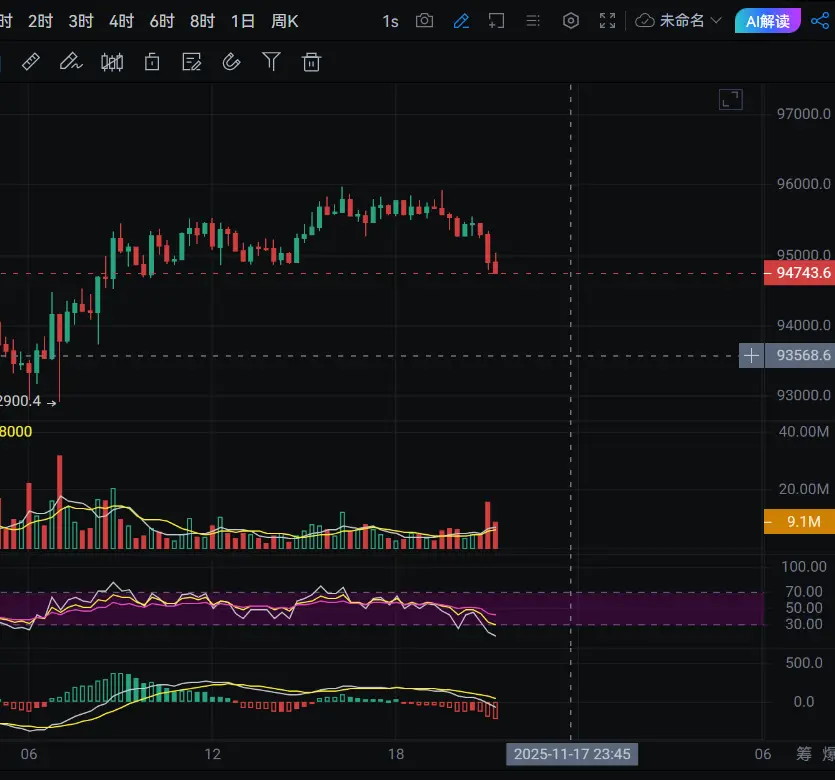Image resolution: width=835 pixels, height=780 pixels.
Task: Choose the 1日 daily timeframe
Action: click(243, 21)
